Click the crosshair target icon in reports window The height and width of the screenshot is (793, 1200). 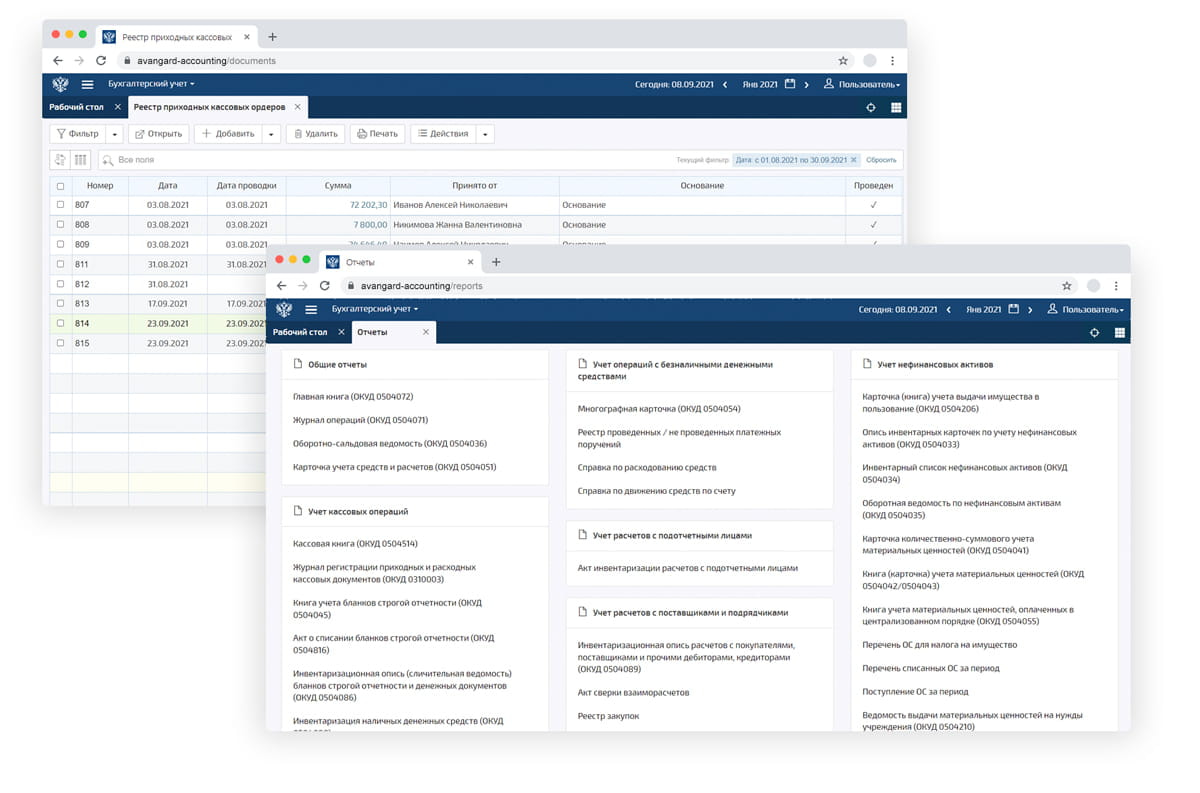1095,333
